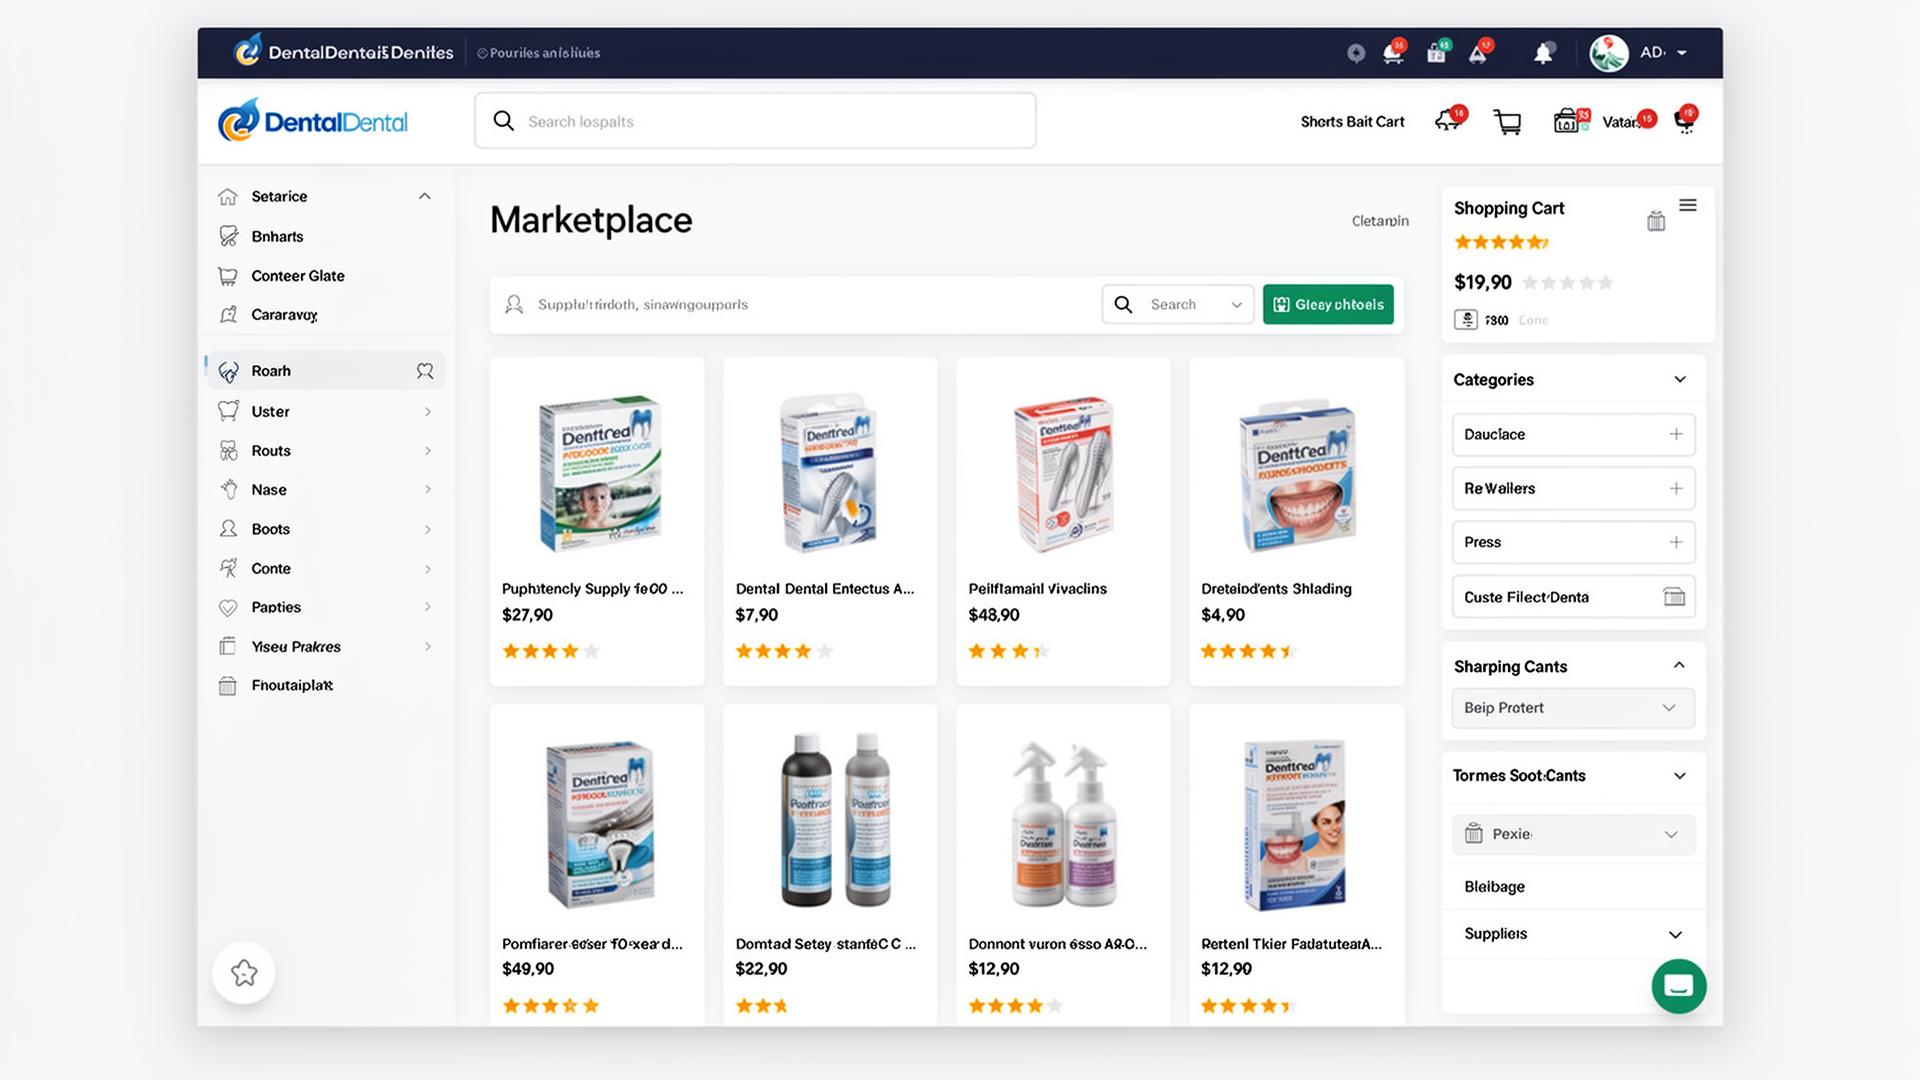Image resolution: width=1920 pixels, height=1080 pixels.
Task: Open the green chat support button
Action: pyautogui.click(x=1679, y=986)
